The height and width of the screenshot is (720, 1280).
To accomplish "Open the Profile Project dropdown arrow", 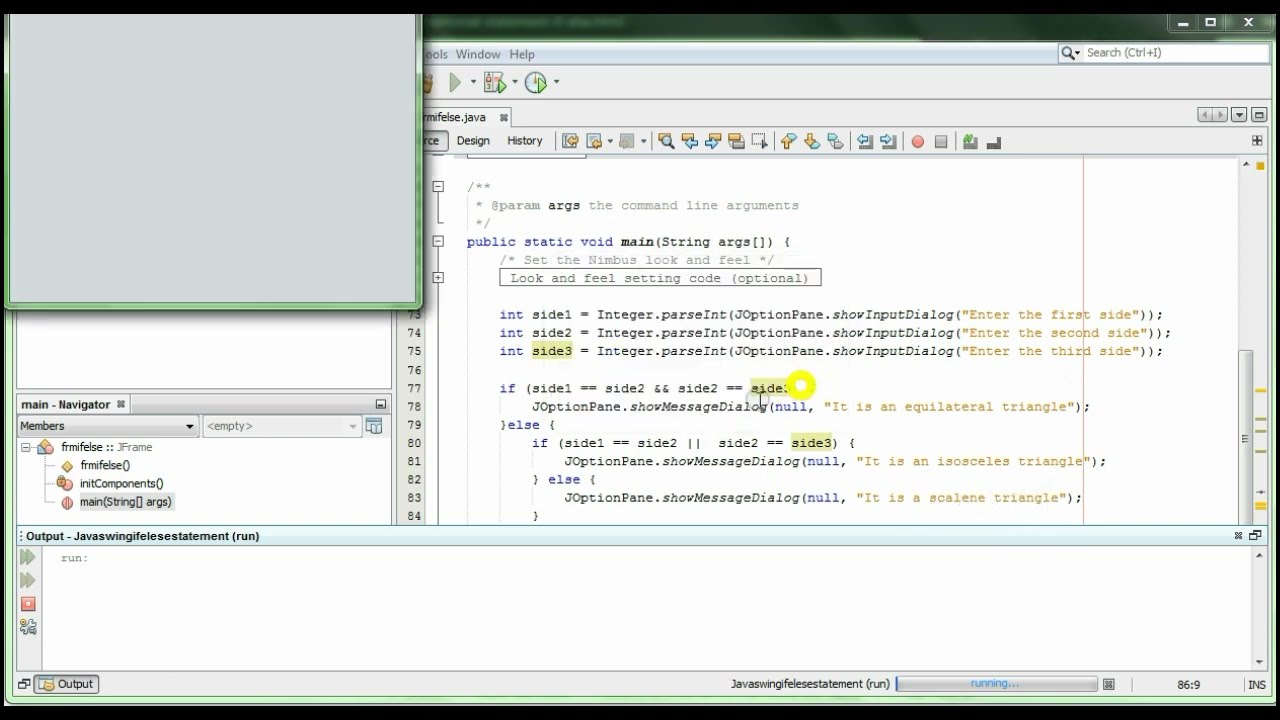I will tap(556, 83).
